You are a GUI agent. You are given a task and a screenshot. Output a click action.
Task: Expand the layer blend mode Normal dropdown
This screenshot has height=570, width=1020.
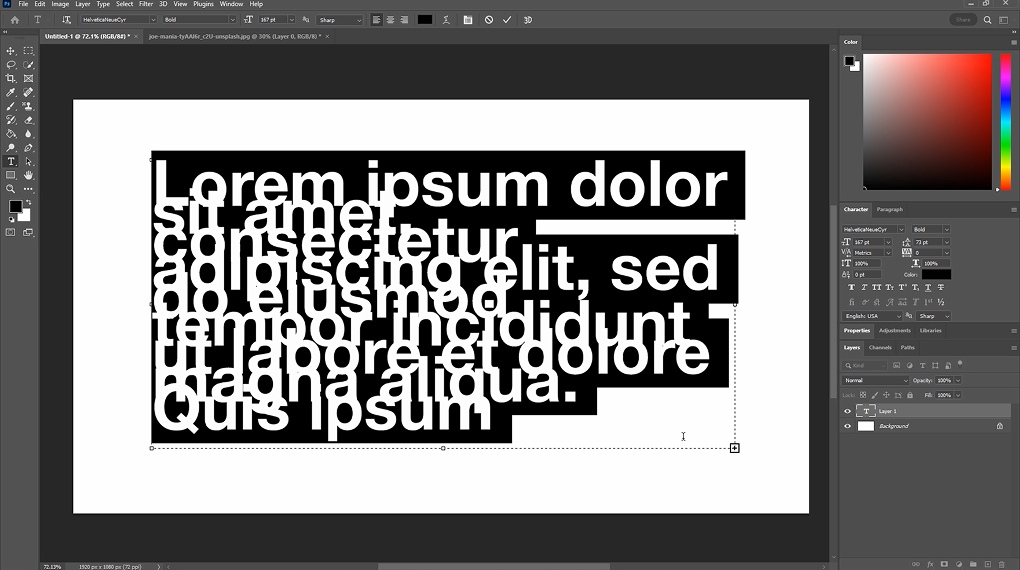876,381
